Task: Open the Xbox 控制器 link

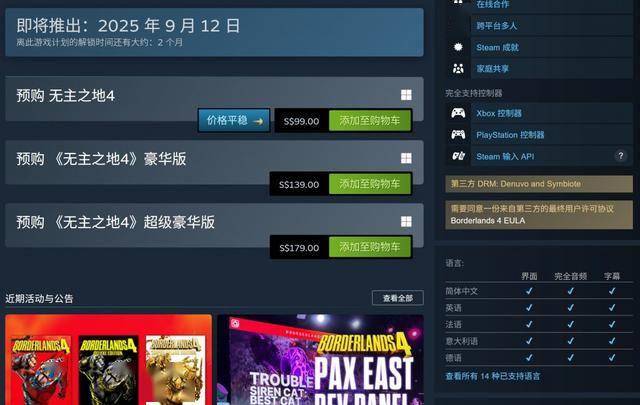Action: pos(499,113)
